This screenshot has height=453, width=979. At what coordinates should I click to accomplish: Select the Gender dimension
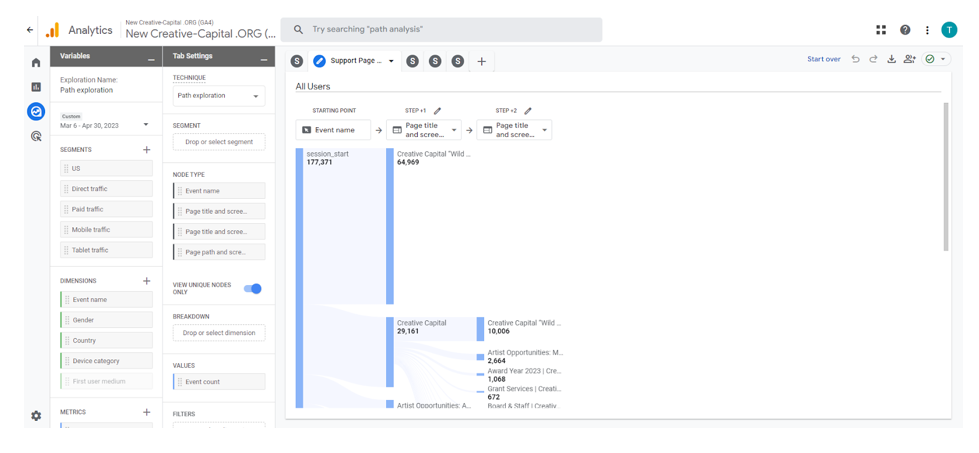click(106, 320)
